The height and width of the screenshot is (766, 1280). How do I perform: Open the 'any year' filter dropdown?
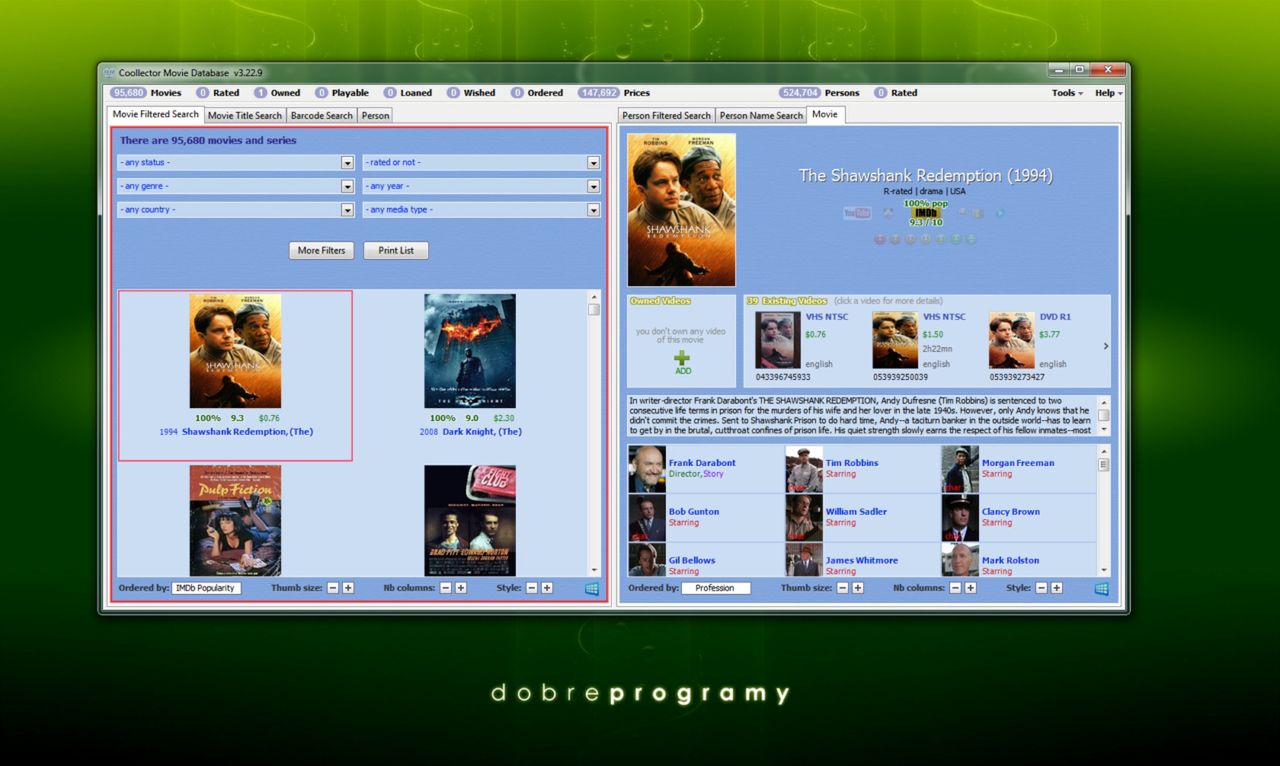tap(482, 186)
